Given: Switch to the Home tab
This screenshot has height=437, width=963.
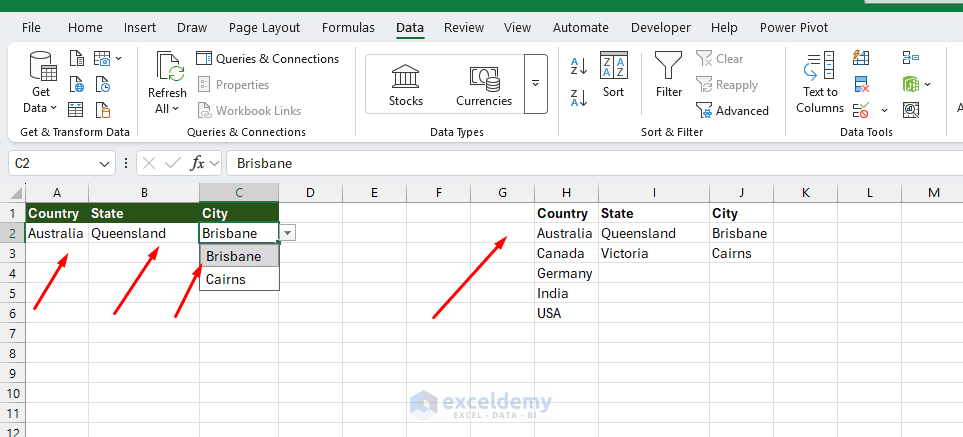Looking at the screenshot, I should tap(85, 28).
